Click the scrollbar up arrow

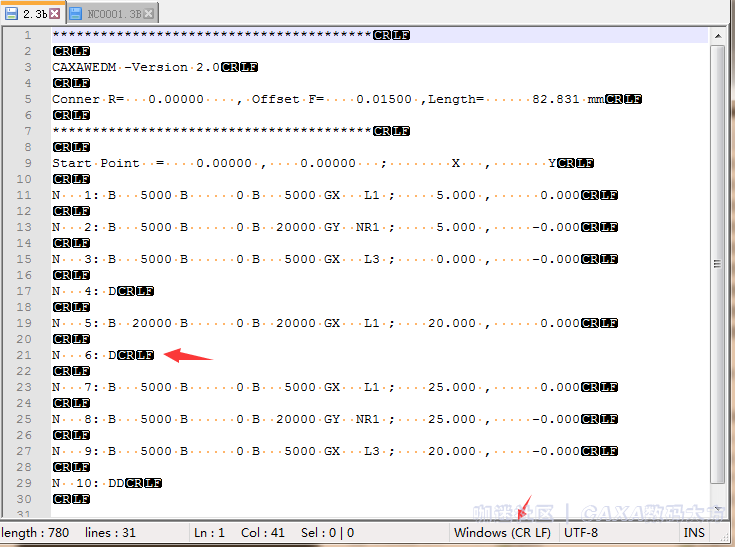click(x=718, y=36)
